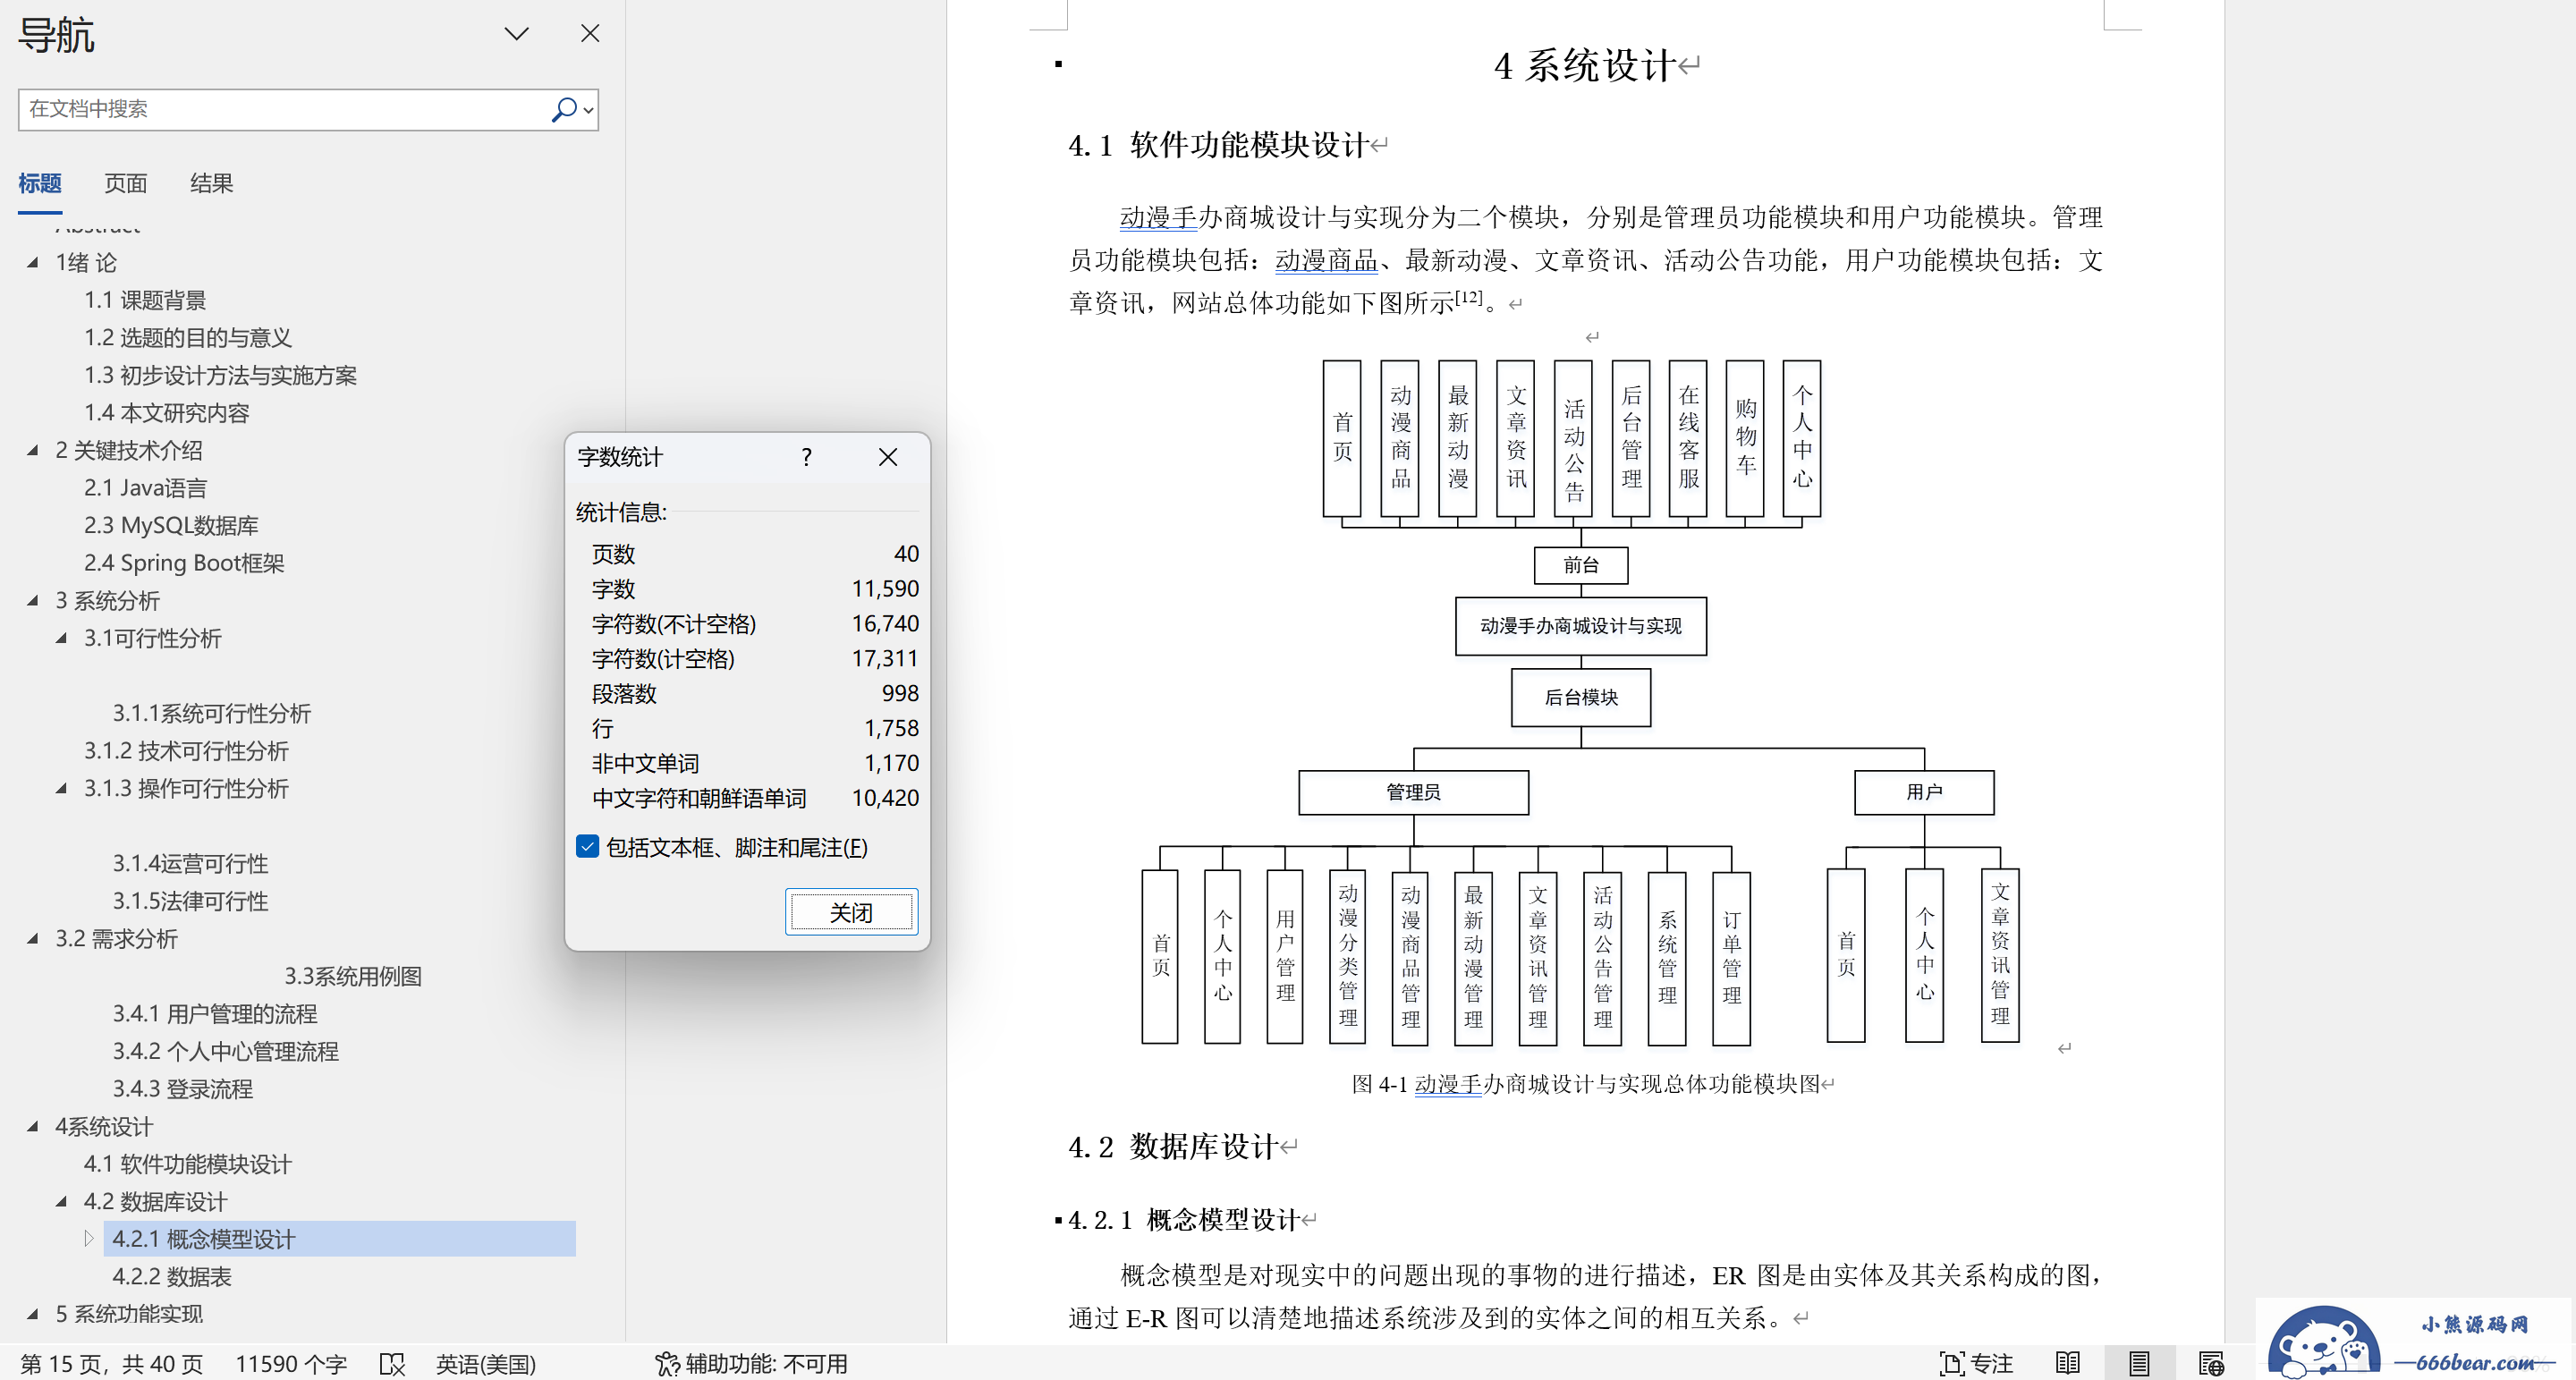Click the search magnifier icon in navigation pane
Image resolution: width=2576 pixels, height=1380 pixels.
(563, 109)
